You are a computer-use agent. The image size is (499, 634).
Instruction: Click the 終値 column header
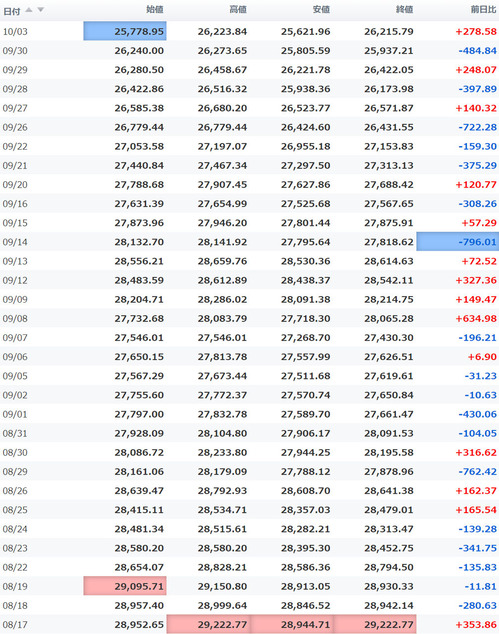(405, 10)
